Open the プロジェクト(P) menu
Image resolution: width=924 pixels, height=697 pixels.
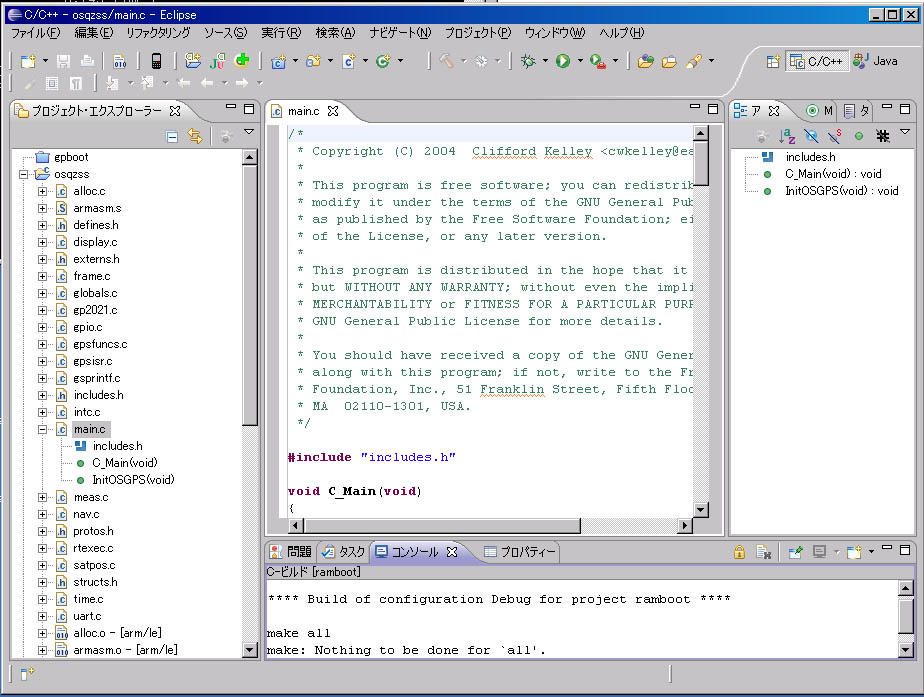[x=477, y=33]
